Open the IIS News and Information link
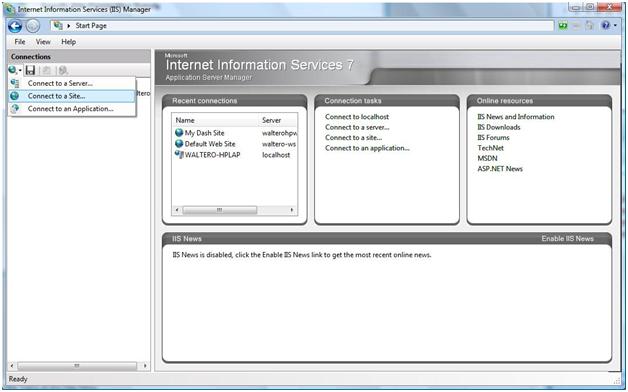Screen dimensions: 628x392 516,117
